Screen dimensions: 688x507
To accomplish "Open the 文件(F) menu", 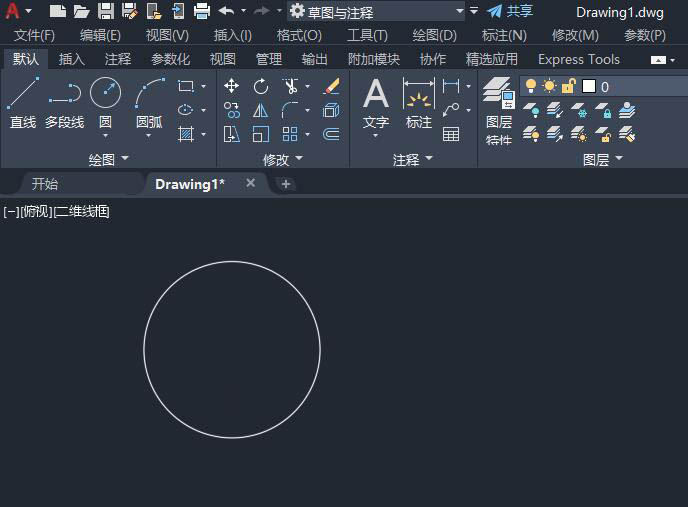I will pos(34,35).
